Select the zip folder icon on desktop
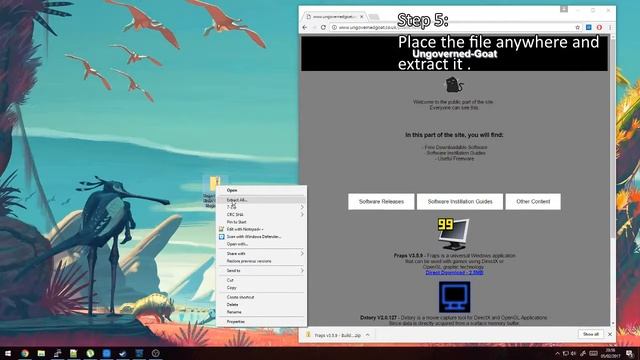The width and height of the screenshot is (640, 360). pos(214,184)
